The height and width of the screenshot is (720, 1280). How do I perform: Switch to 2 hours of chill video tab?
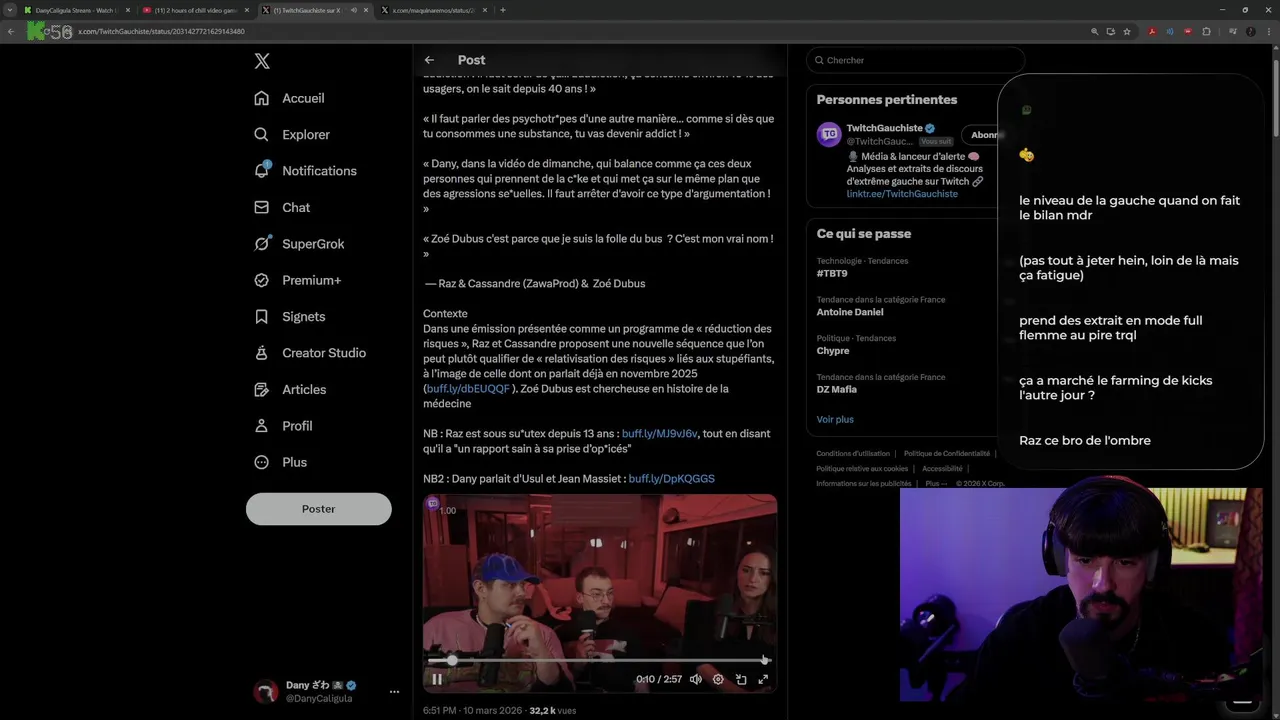(x=196, y=10)
